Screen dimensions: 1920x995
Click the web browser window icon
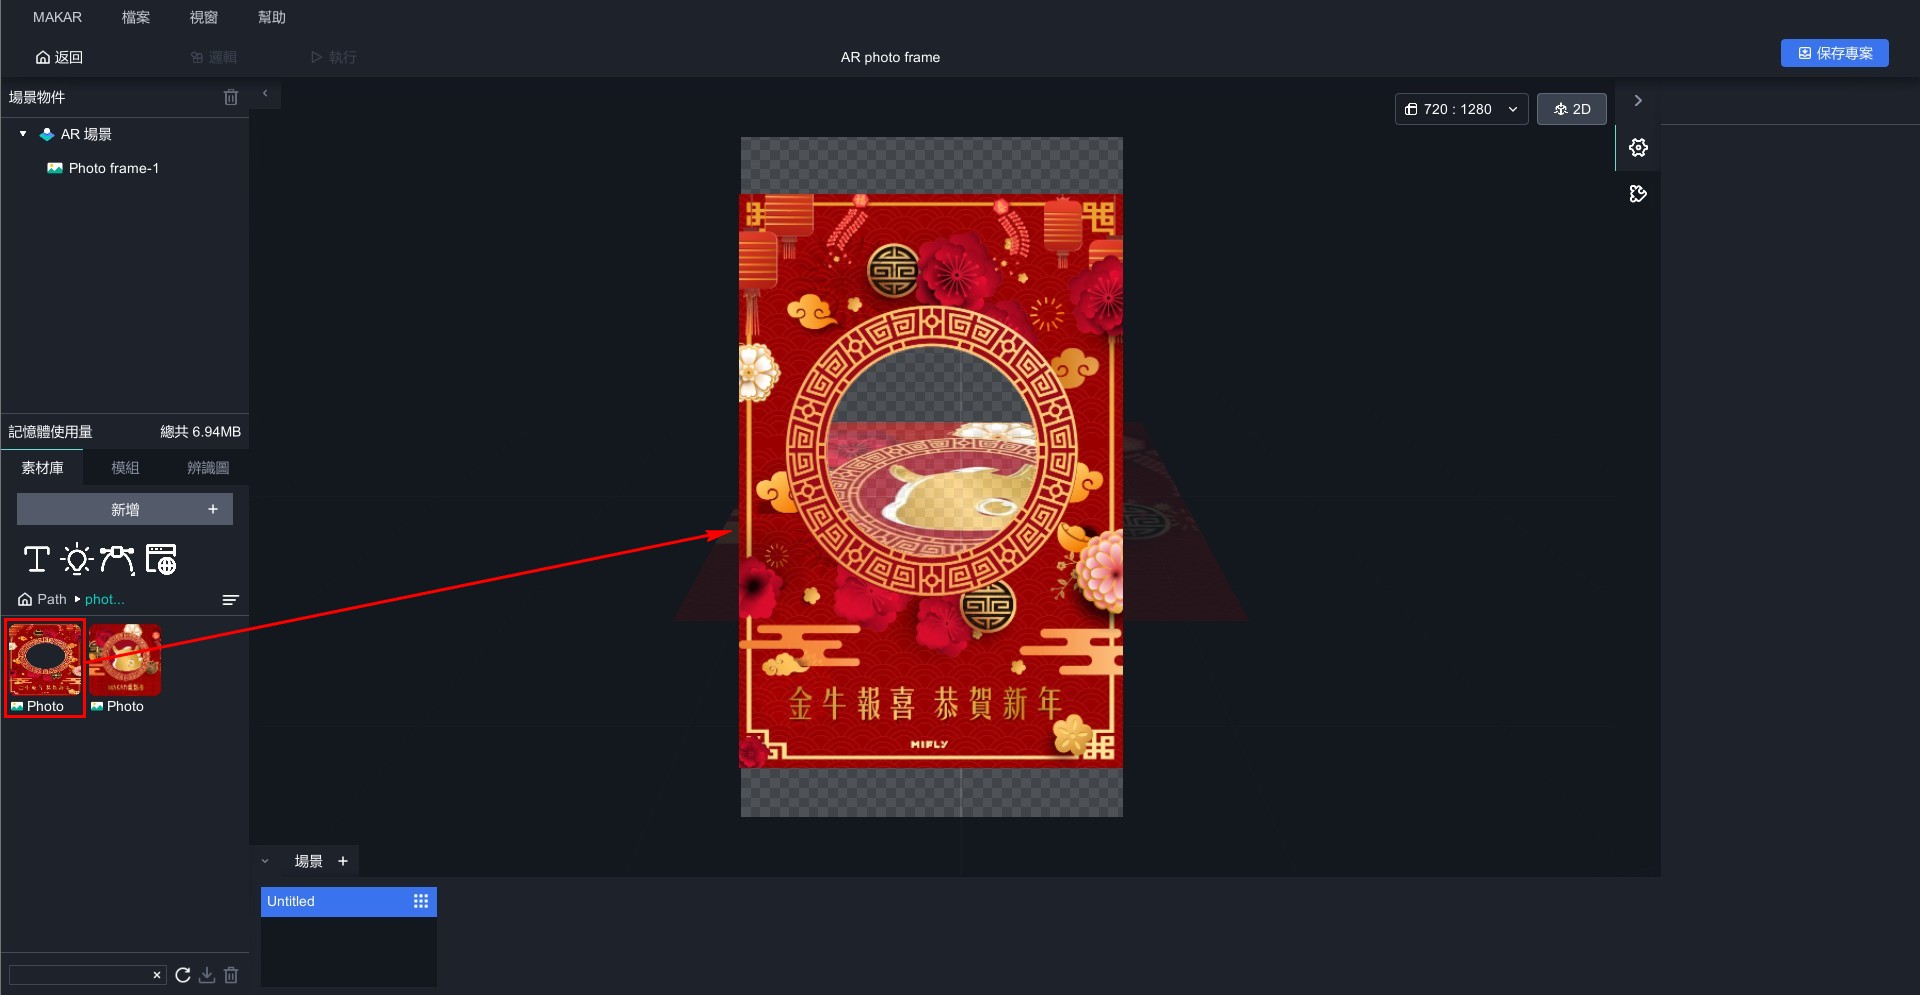click(x=161, y=559)
